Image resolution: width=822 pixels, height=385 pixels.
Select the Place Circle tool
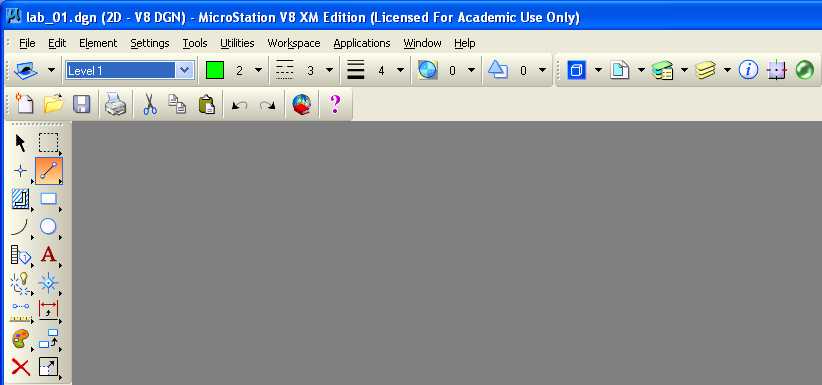(x=49, y=227)
